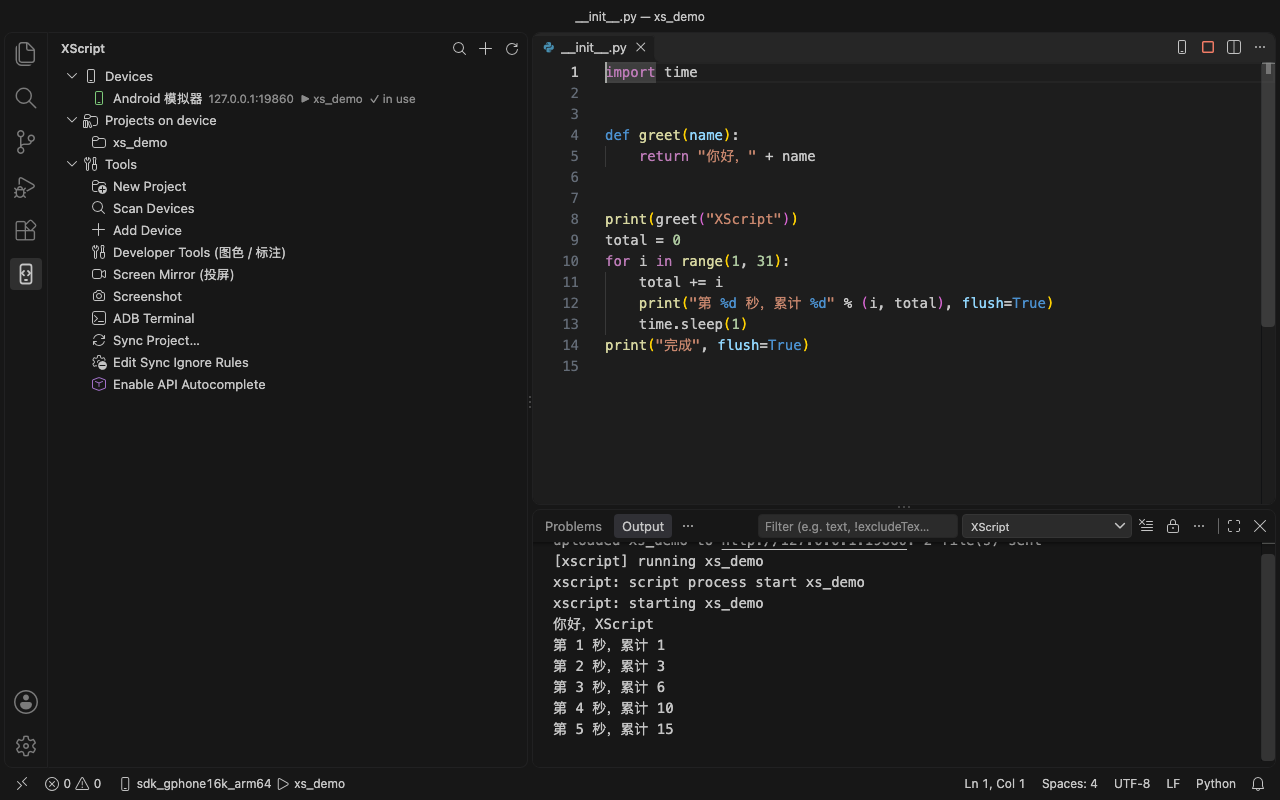1280x800 pixels.
Task: Select the Output panel tab
Action: [x=643, y=526]
